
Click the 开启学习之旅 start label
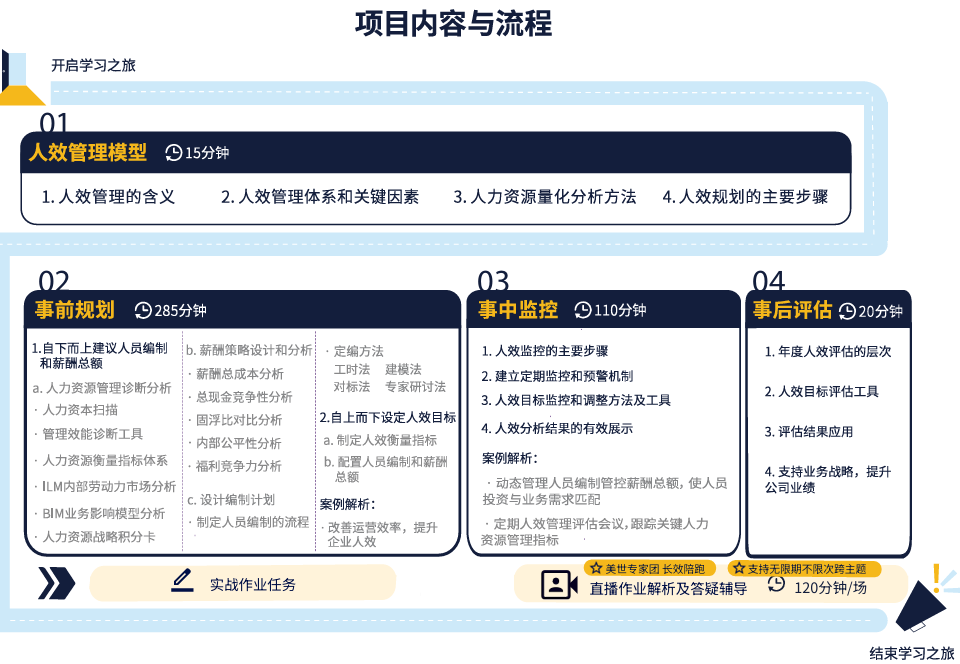93,65
